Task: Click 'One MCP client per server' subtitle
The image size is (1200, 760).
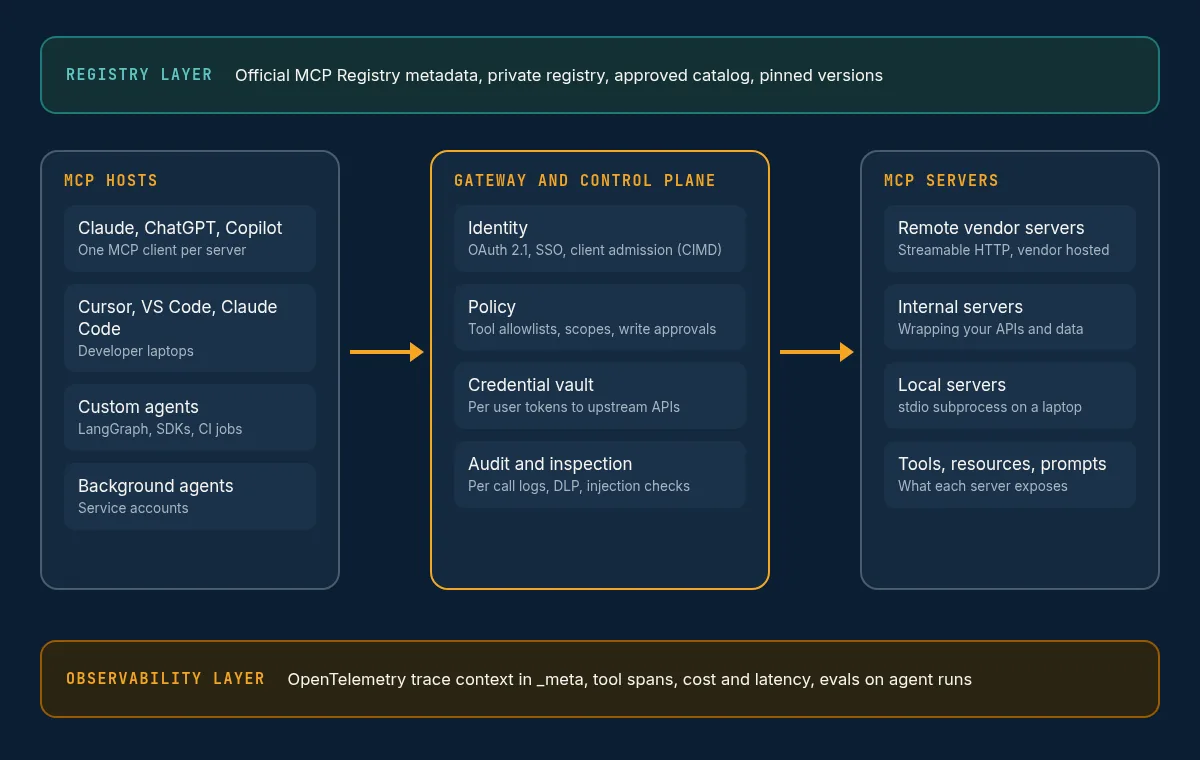Action: pyautogui.click(x=162, y=250)
